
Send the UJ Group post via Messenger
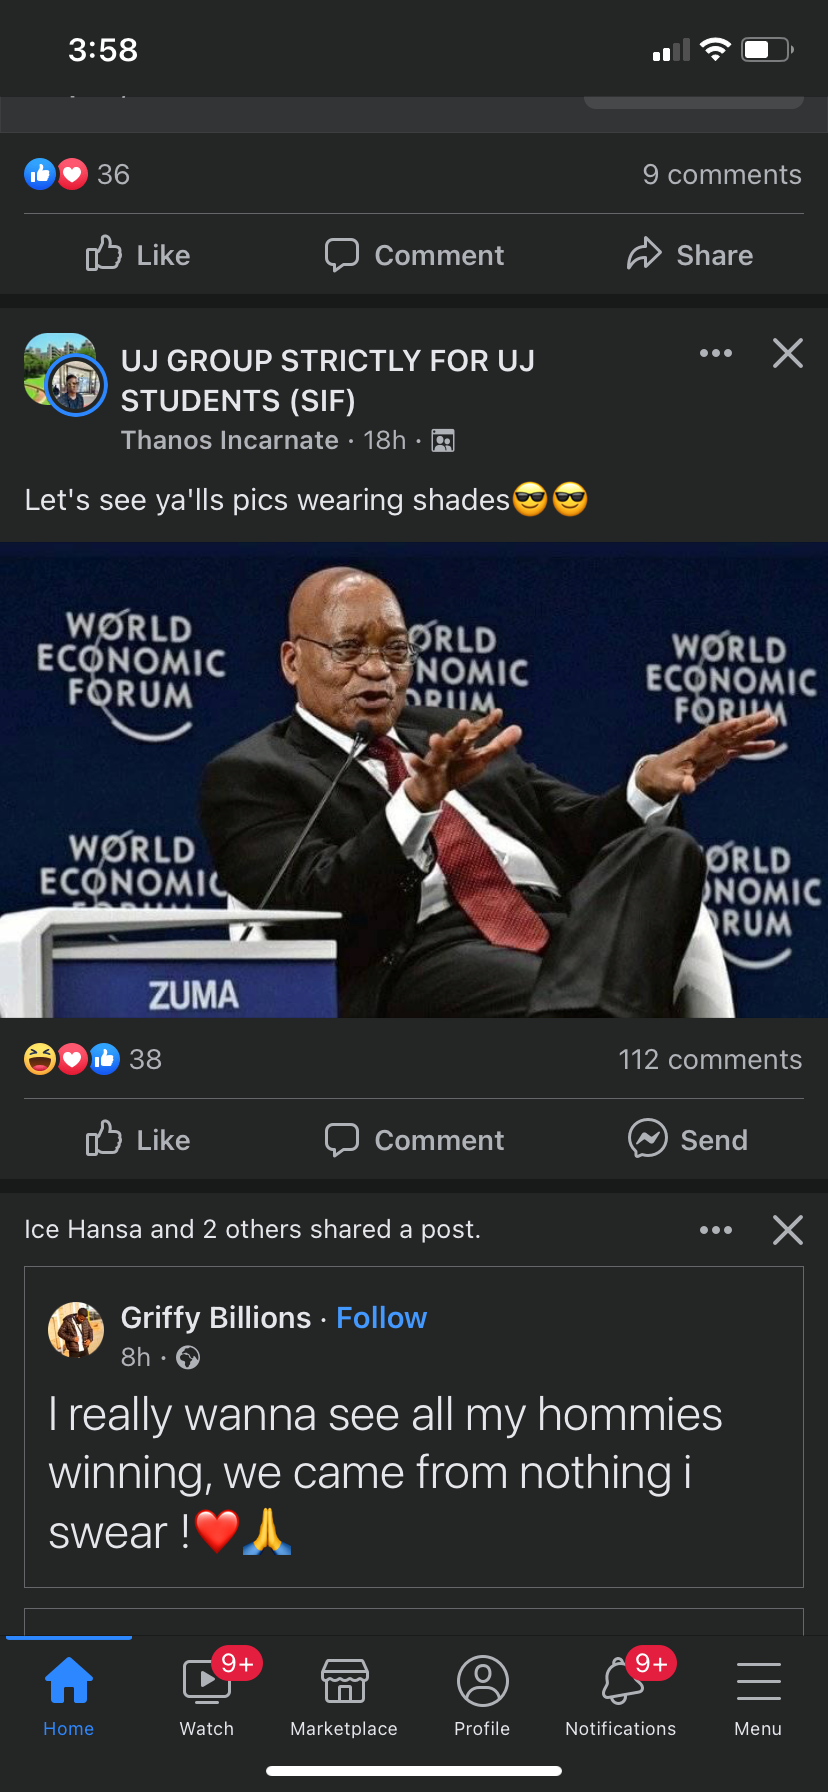click(x=688, y=1139)
